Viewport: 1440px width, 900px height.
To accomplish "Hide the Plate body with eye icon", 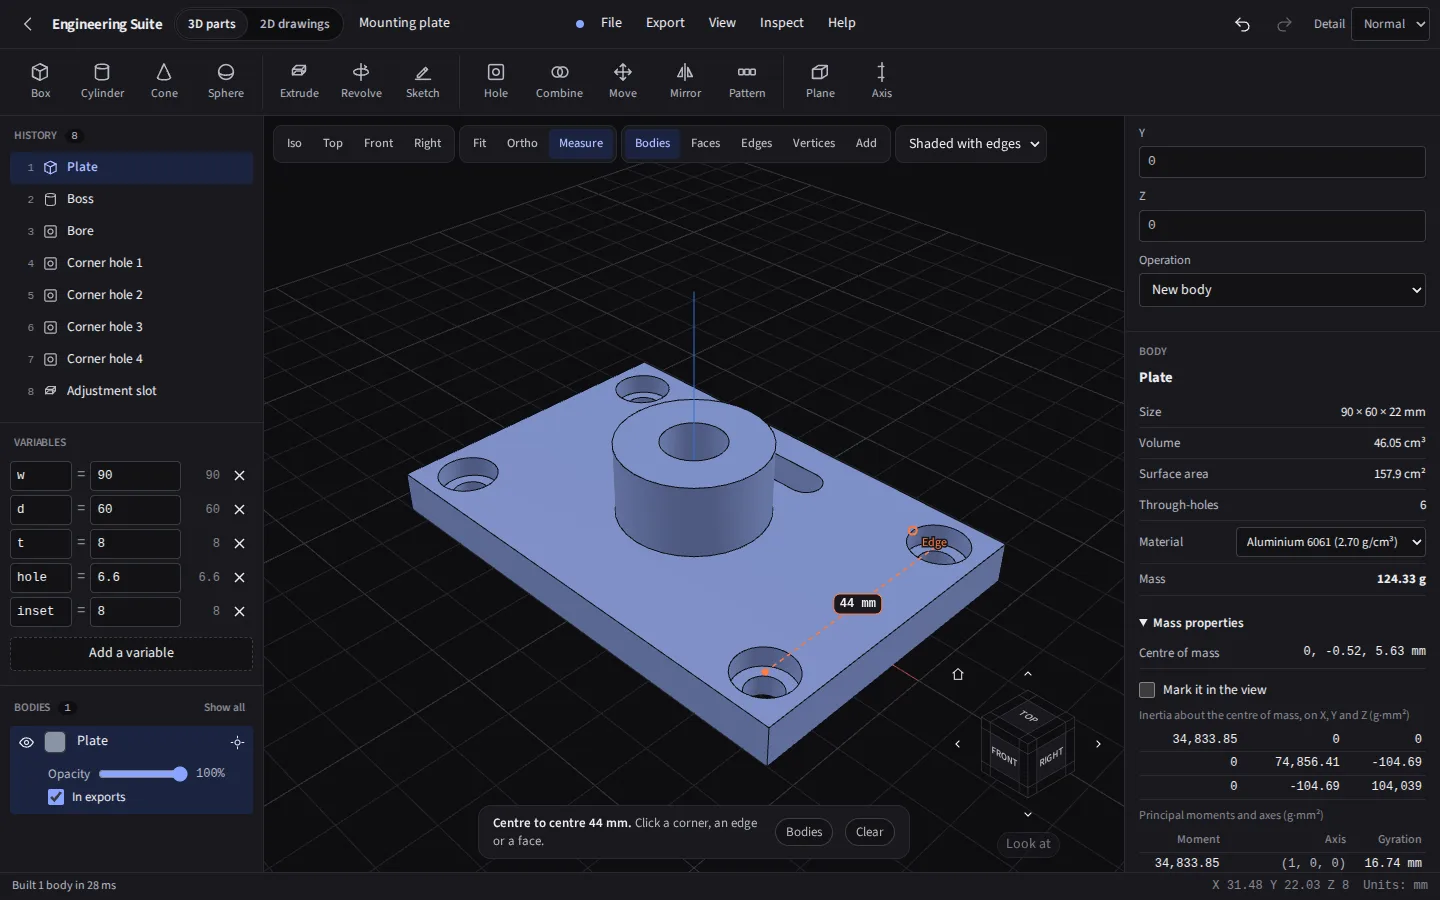I will [26, 742].
